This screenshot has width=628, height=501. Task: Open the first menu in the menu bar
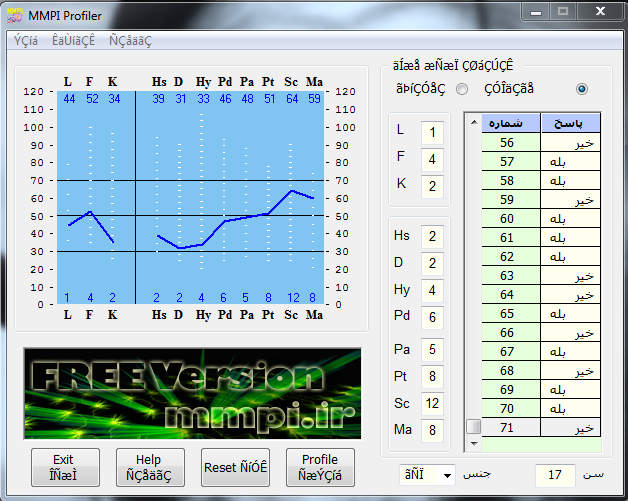(25, 41)
